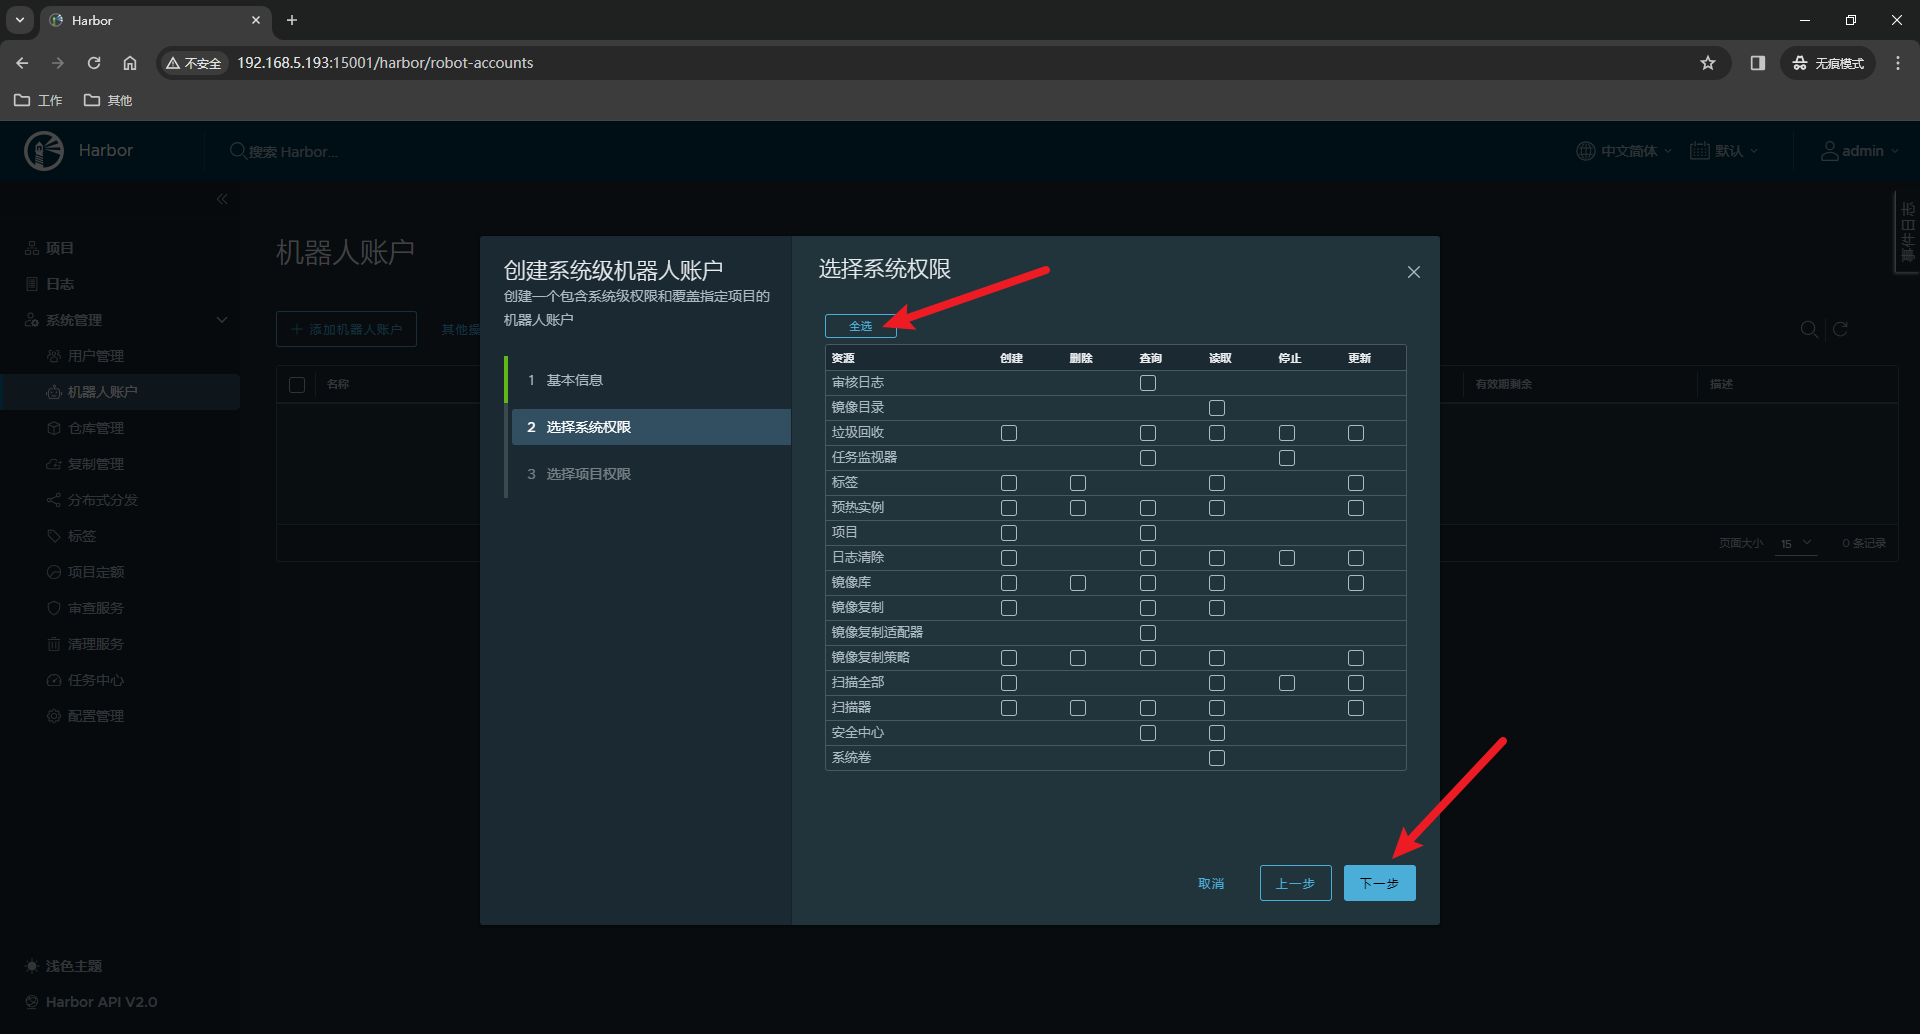Refresh the robot accounts list
The height and width of the screenshot is (1034, 1920).
coord(1840,329)
